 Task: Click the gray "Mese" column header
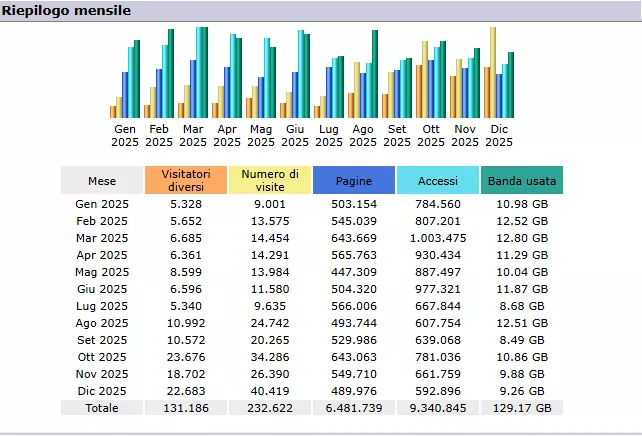coord(102,180)
